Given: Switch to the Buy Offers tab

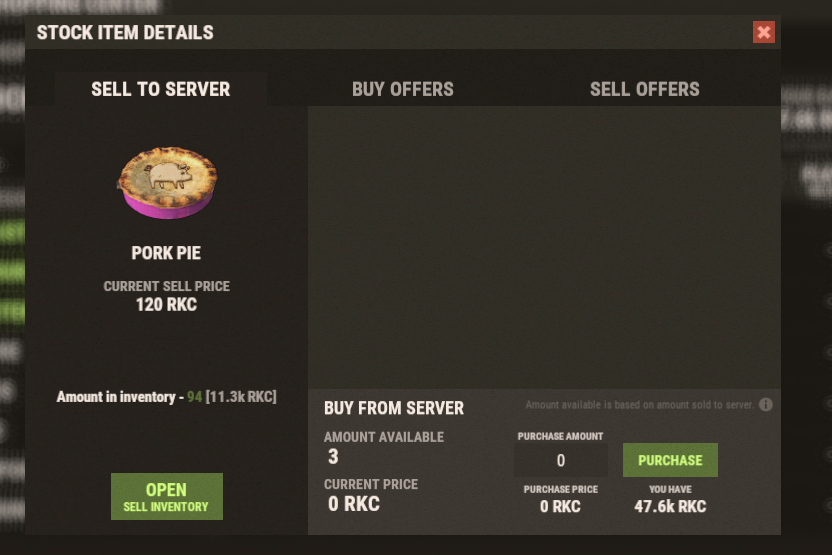Looking at the screenshot, I should (x=402, y=89).
